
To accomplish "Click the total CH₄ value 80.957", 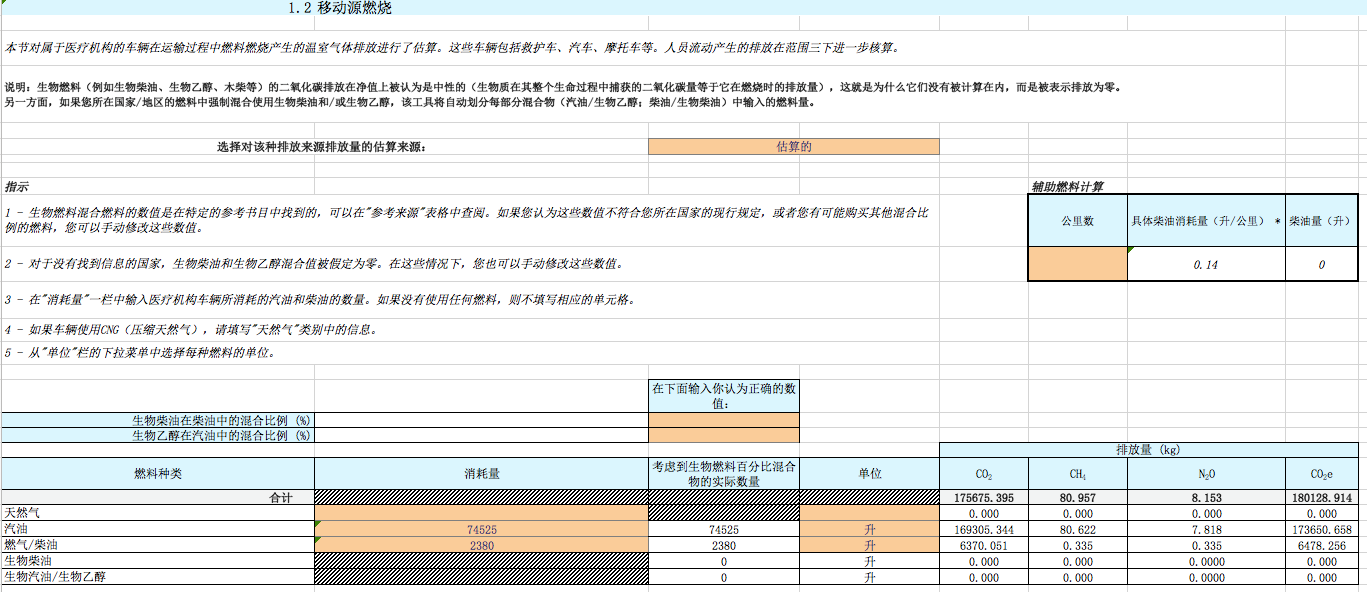I will coord(1077,497).
